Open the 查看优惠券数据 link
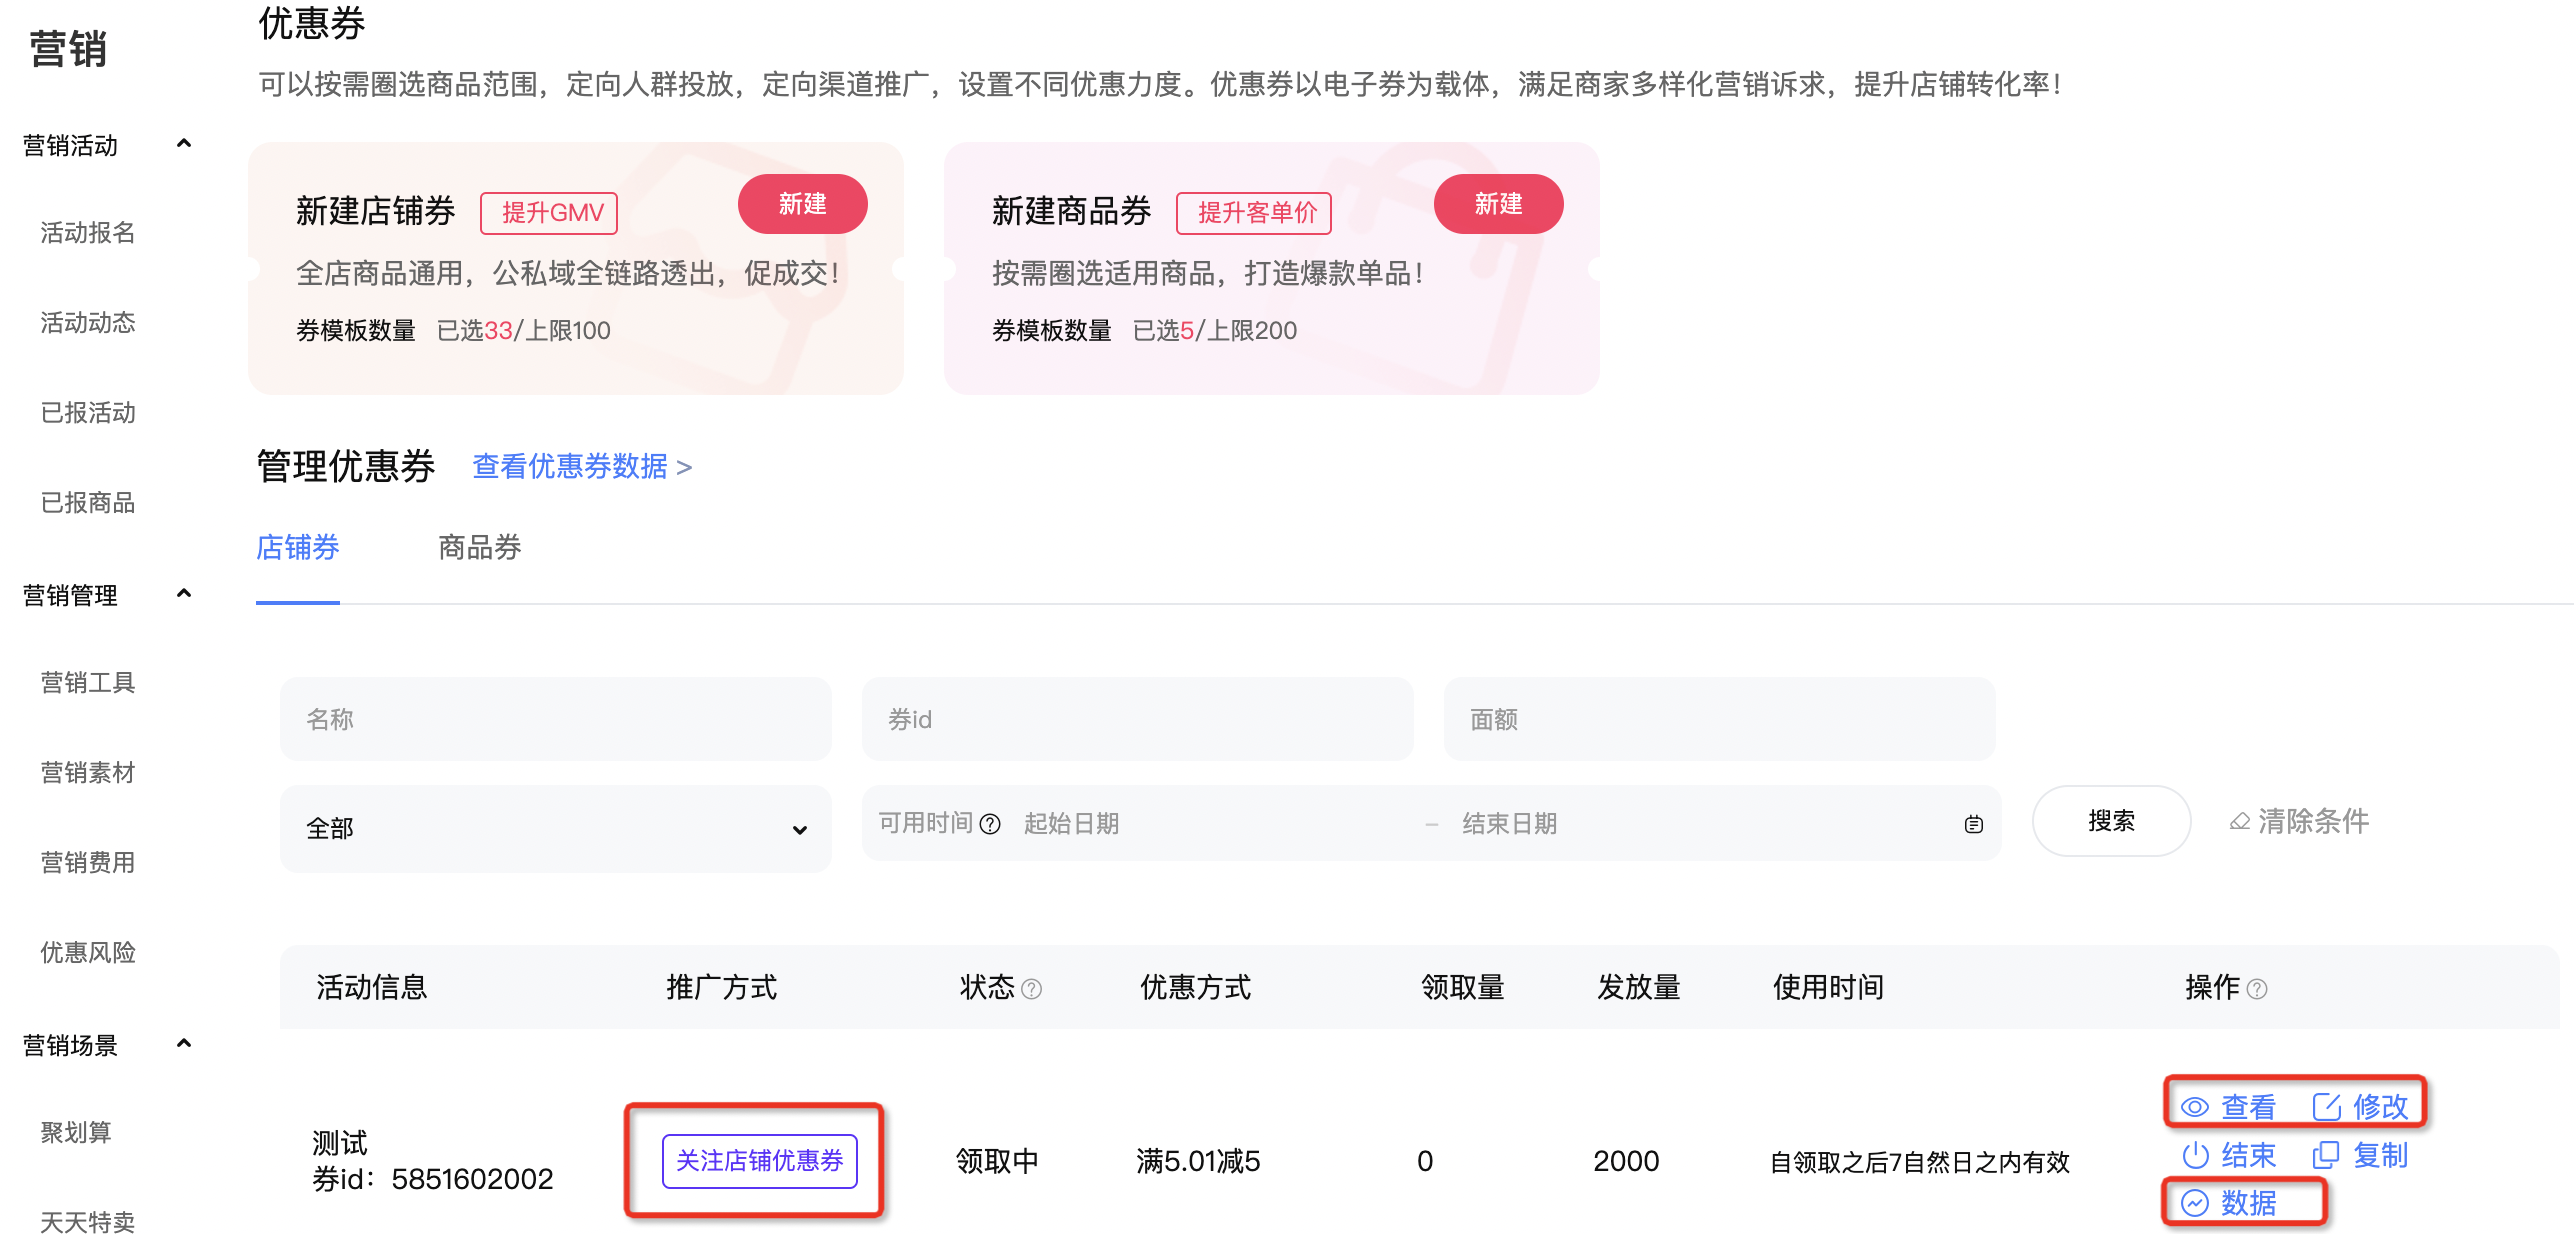2574x1234 pixels. [x=582, y=467]
